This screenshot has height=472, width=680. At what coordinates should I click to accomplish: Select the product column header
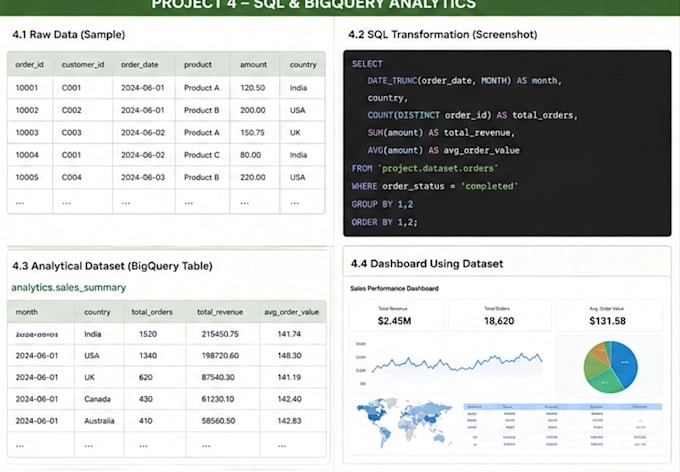click(198, 65)
